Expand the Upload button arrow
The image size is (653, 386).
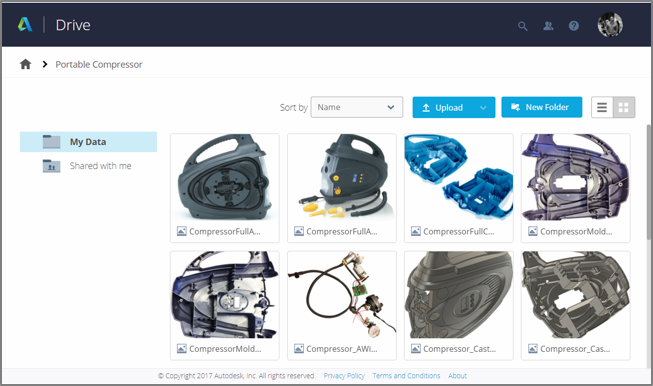[483, 107]
